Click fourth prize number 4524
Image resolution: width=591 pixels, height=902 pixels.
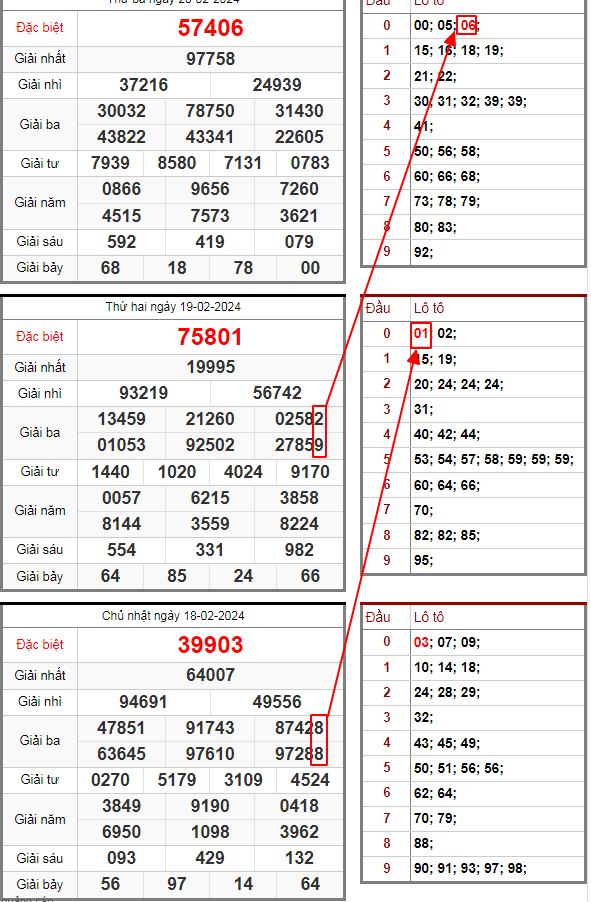(x=310, y=781)
